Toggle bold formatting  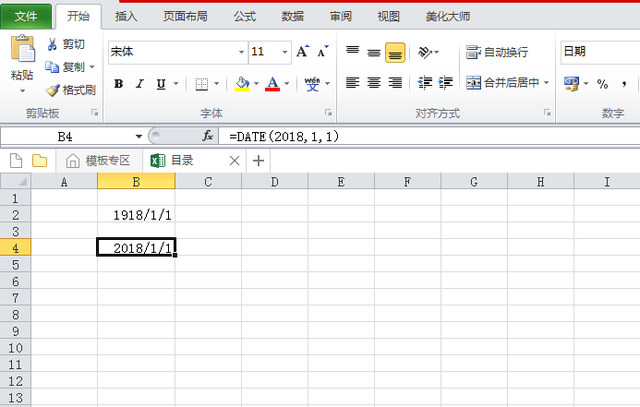[119, 84]
